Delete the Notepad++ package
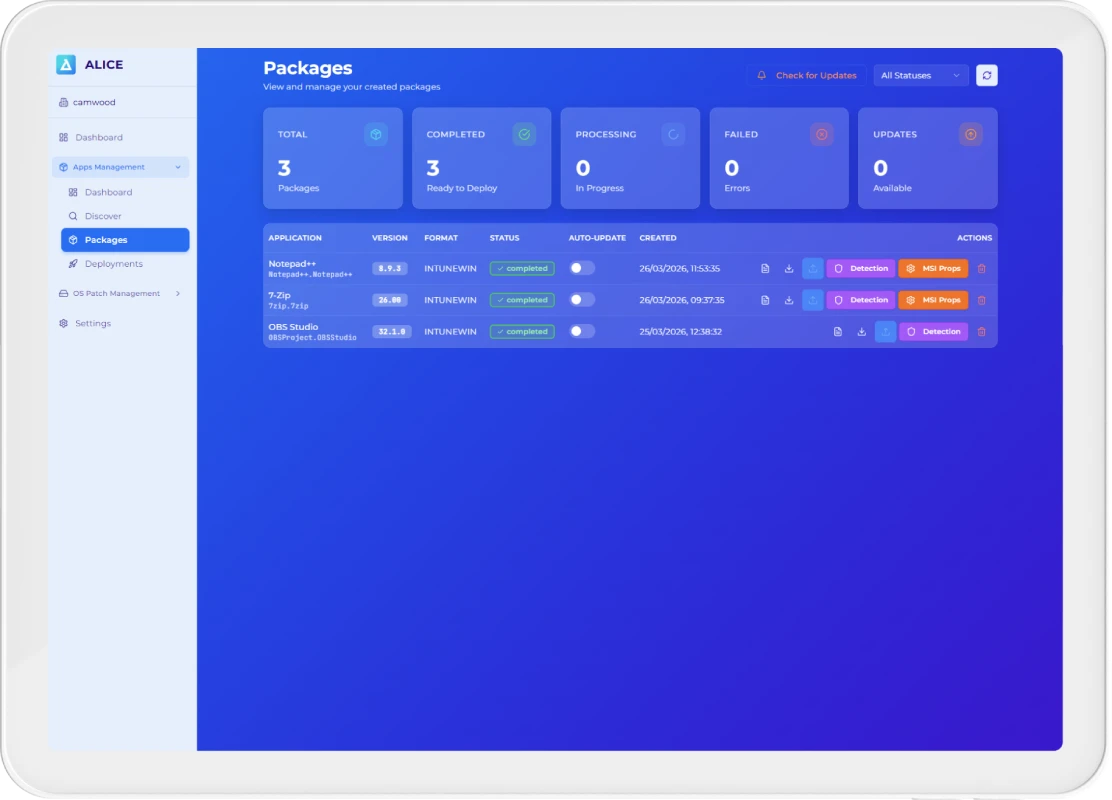1112x800 pixels. [981, 269]
